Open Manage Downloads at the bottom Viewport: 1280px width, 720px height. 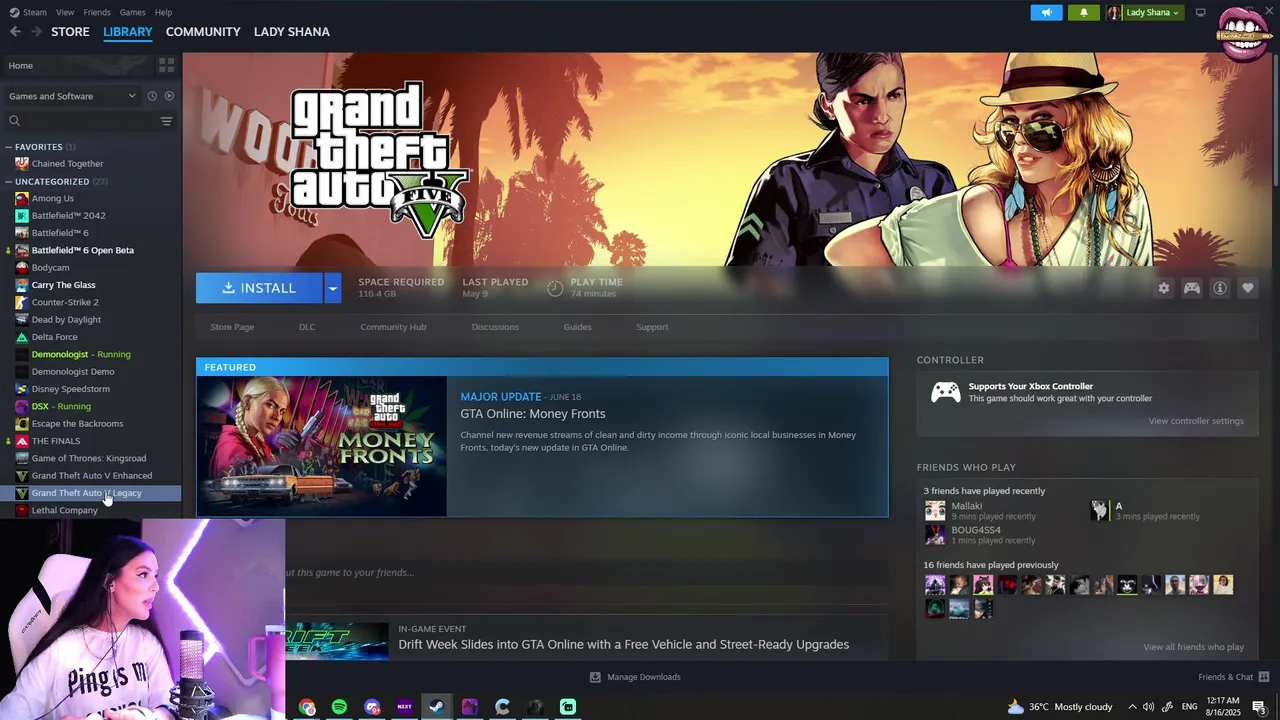click(635, 677)
